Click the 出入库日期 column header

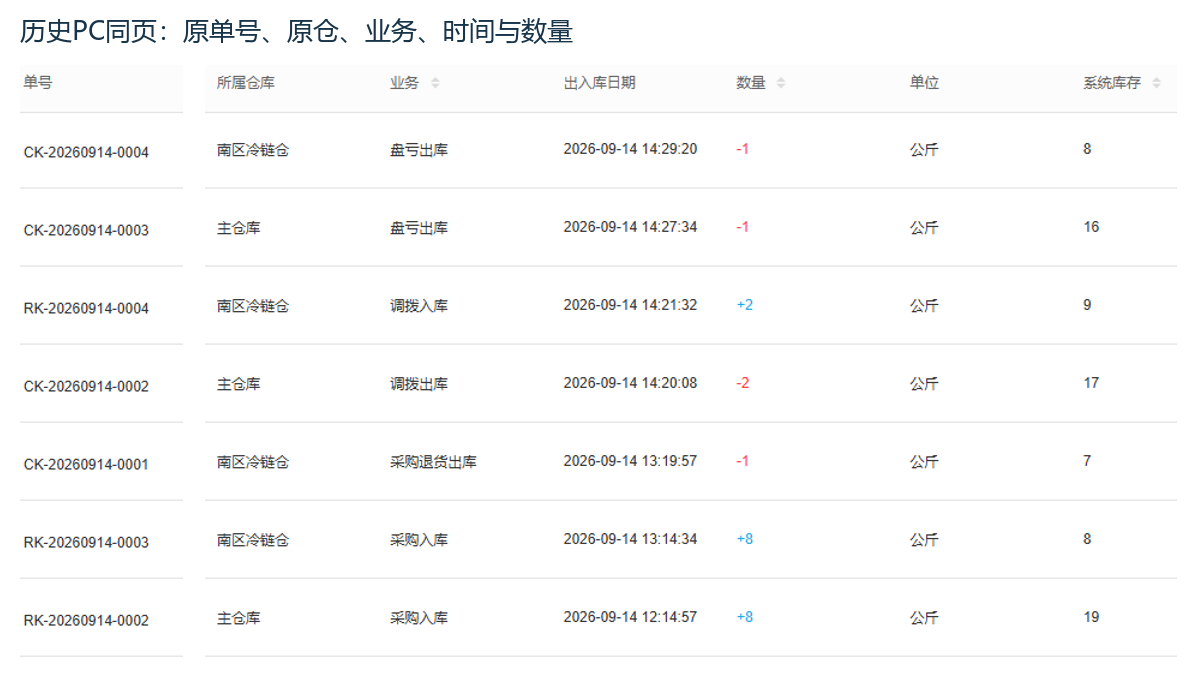pyautogui.click(x=599, y=83)
